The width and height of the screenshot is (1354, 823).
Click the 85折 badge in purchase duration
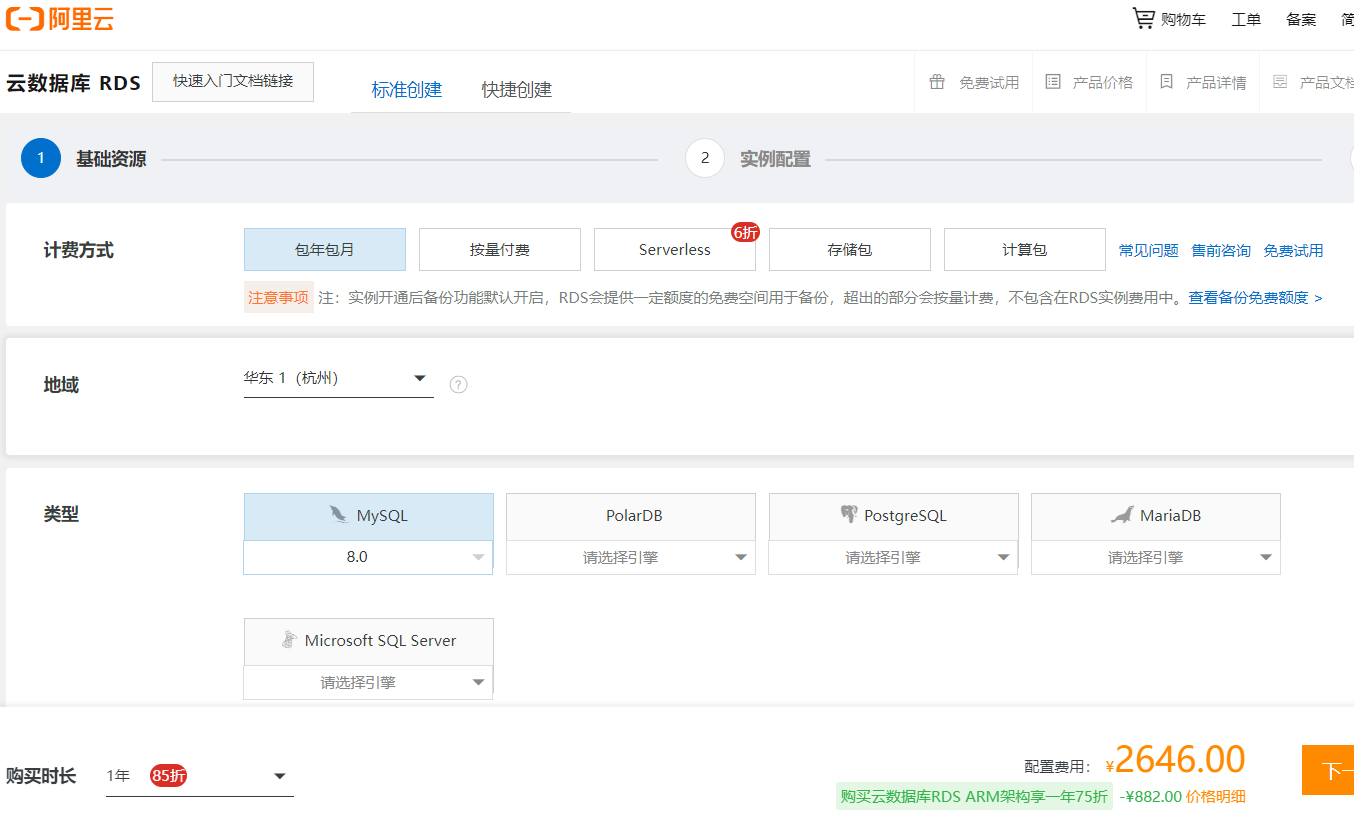click(x=168, y=775)
